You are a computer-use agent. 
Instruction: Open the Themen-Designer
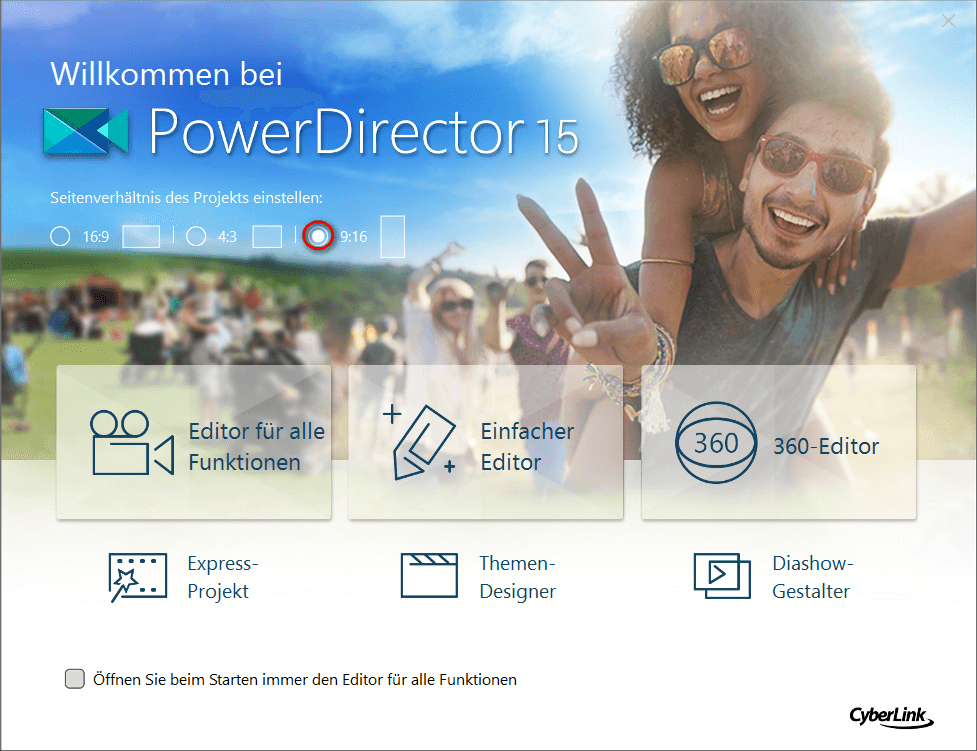click(x=479, y=576)
